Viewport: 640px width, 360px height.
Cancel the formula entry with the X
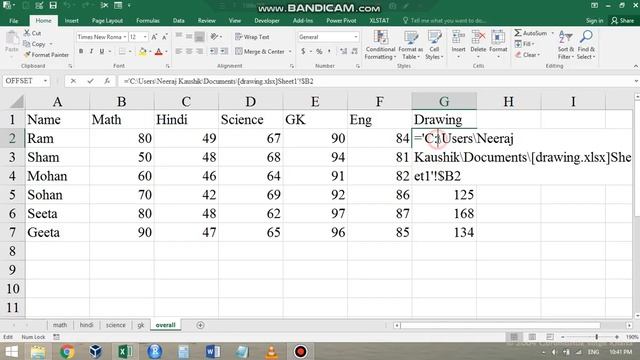tap(73, 81)
